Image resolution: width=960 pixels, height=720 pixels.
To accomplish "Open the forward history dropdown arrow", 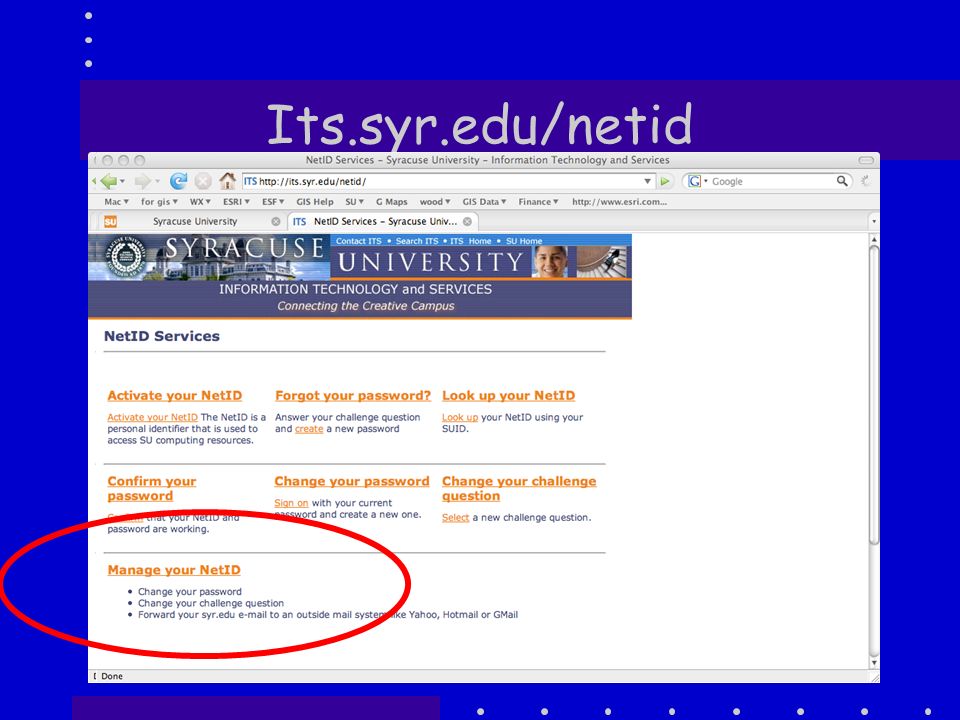I will point(157,182).
